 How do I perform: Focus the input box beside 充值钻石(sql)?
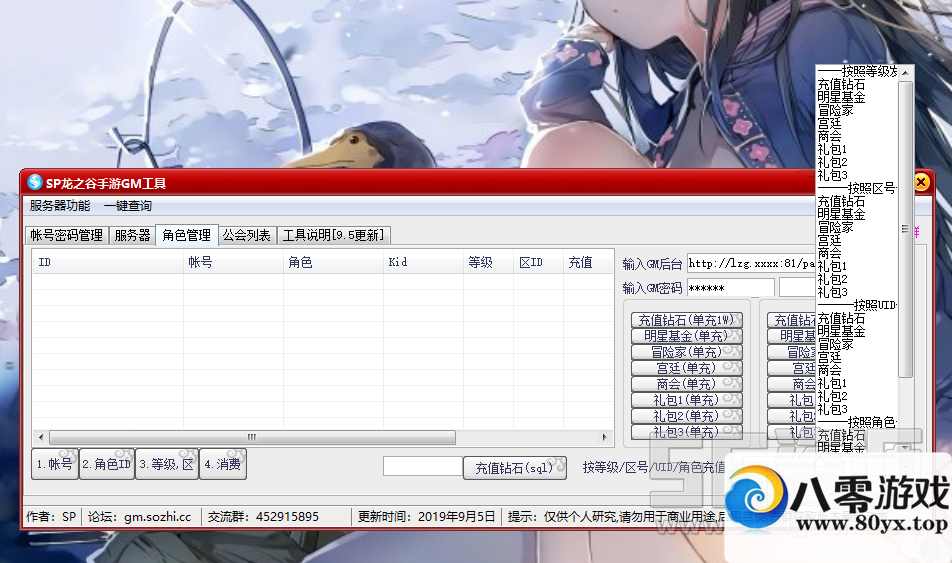tap(423, 466)
